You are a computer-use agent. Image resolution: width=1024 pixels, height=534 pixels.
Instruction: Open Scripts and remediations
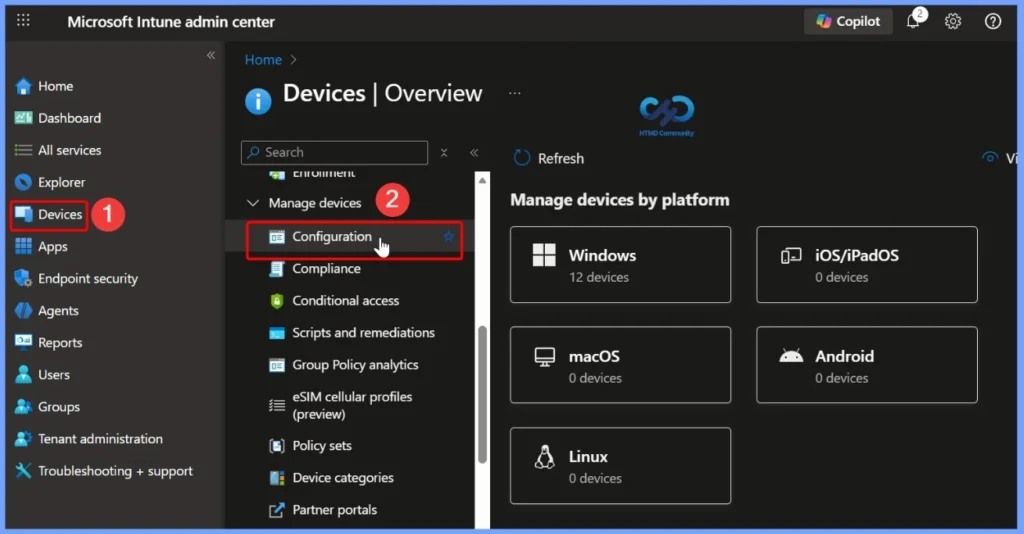pyautogui.click(x=363, y=333)
